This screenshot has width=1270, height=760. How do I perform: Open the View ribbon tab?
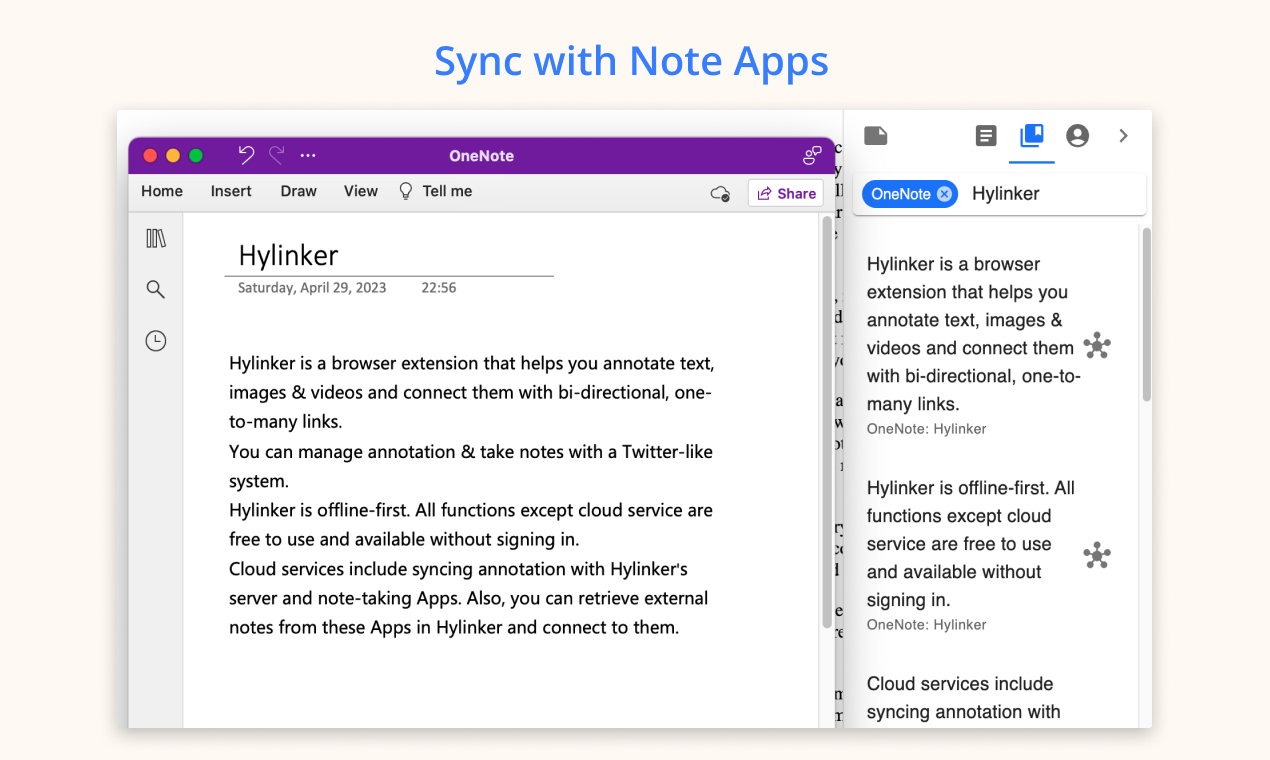click(361, 191)
